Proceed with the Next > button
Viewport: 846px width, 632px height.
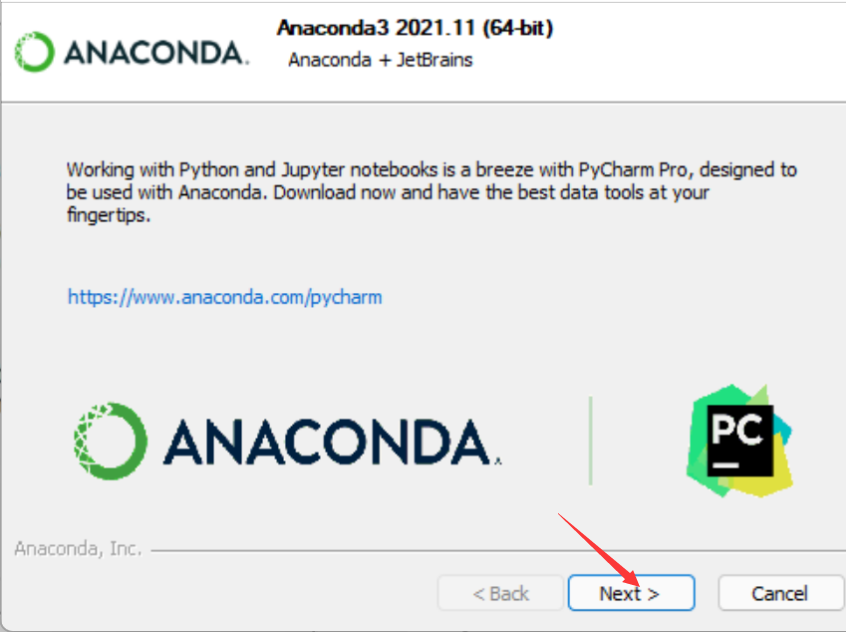(x=631, y=593)
